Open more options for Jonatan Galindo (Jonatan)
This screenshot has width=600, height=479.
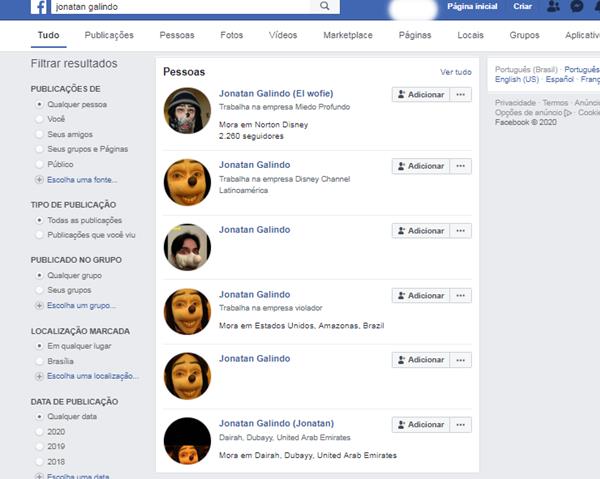[x=460, y=425]
